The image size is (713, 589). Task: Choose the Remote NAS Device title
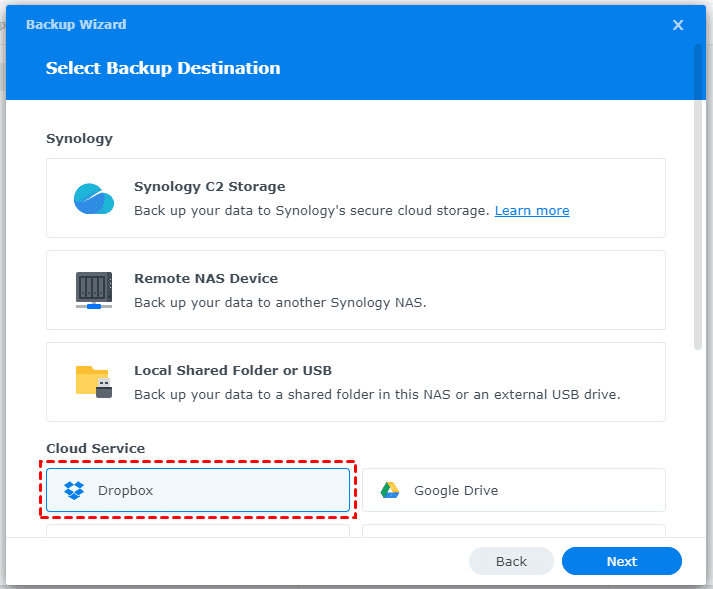tap(205, 278)
